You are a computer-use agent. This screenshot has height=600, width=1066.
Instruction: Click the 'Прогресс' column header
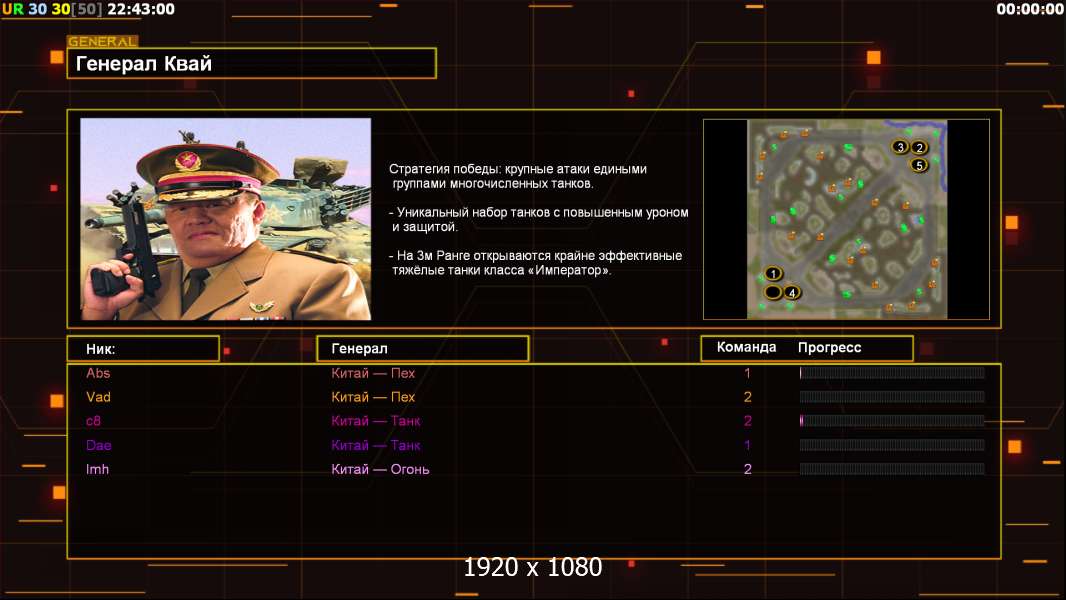click(829, 348)
